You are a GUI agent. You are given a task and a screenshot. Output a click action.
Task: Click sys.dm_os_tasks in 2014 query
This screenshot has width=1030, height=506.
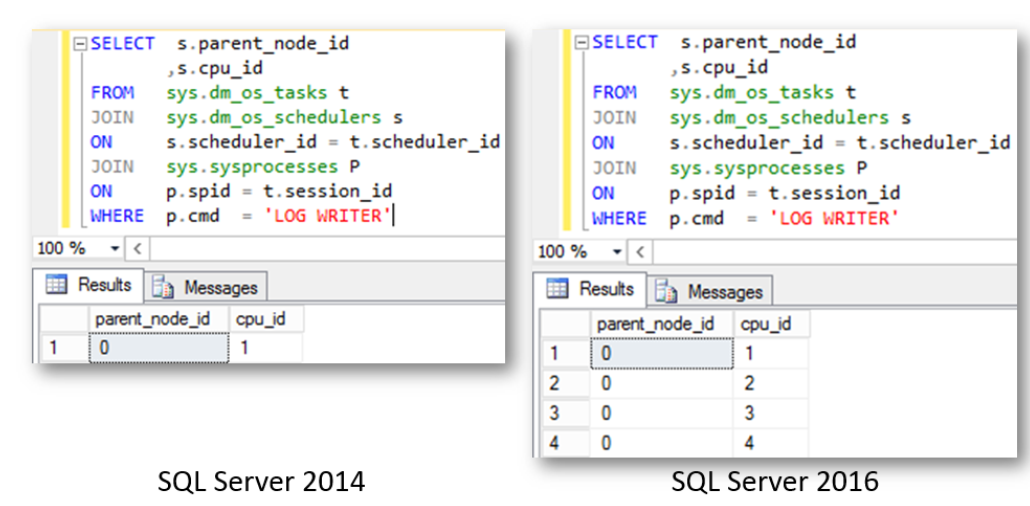pos(247,93)
